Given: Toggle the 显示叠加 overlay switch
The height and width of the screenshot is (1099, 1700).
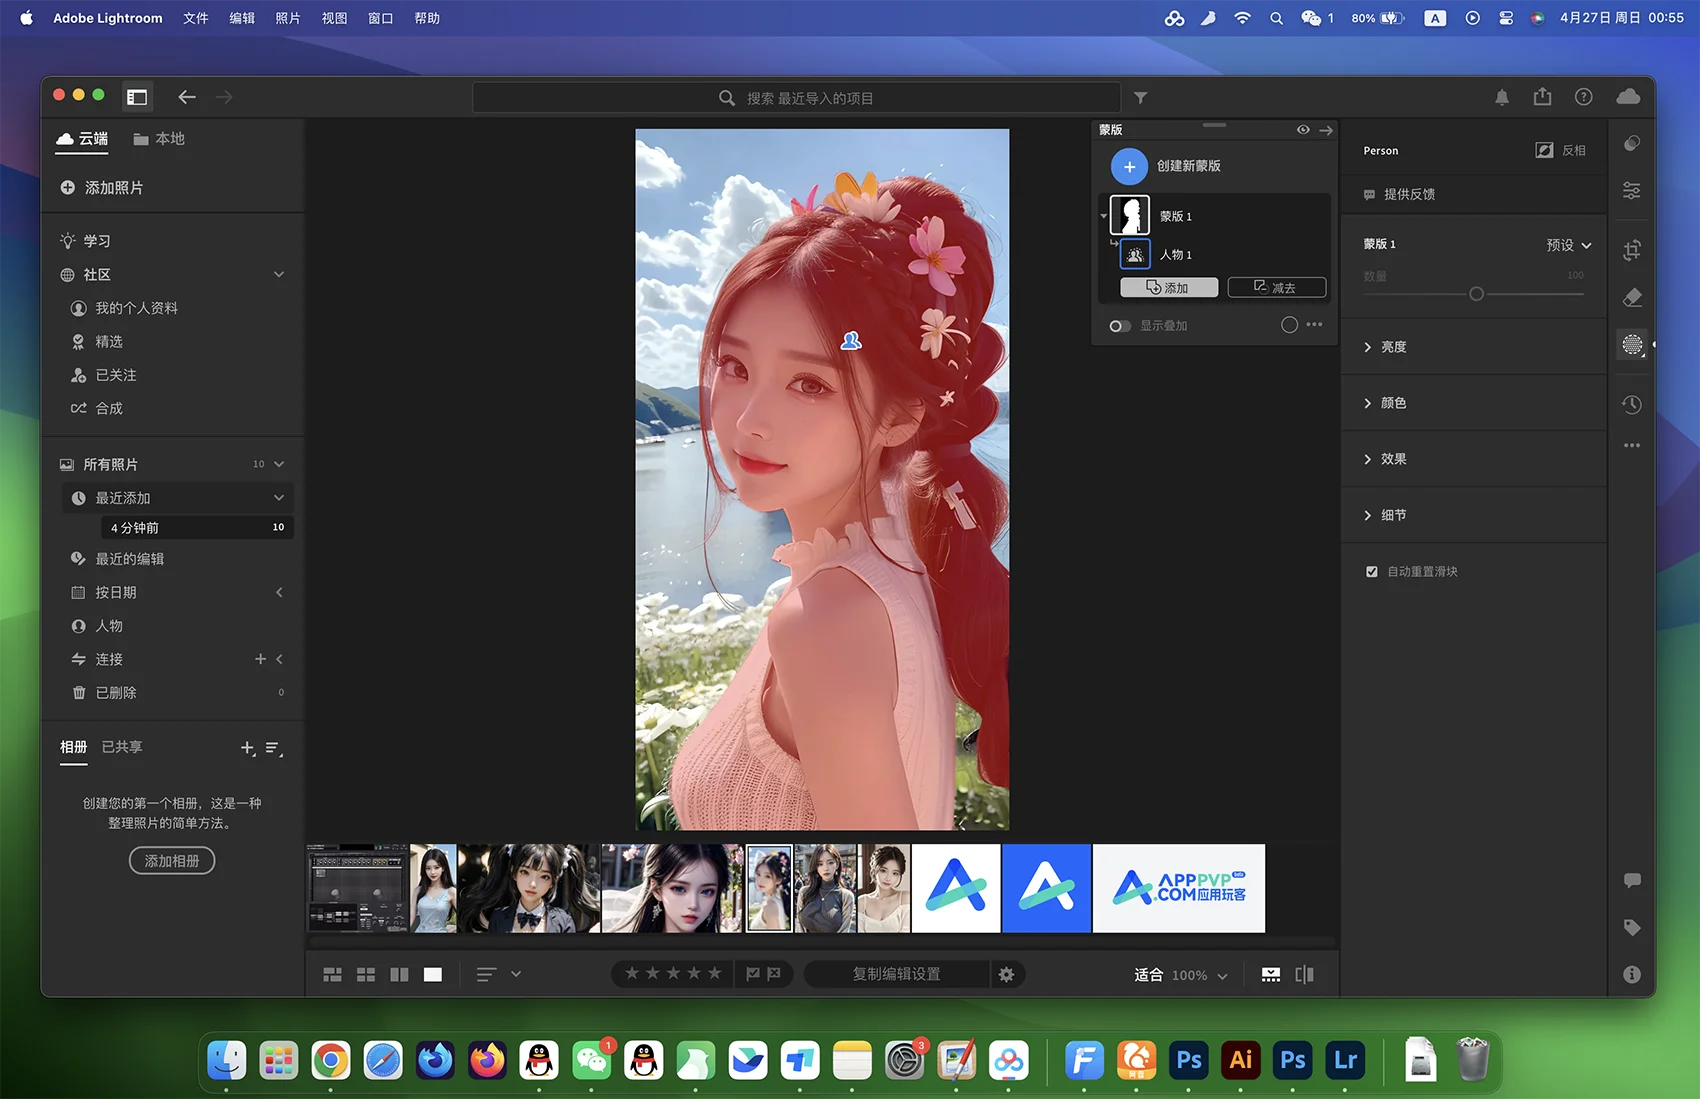Looking at the screenshot, I should click(x=1120, y=326).
